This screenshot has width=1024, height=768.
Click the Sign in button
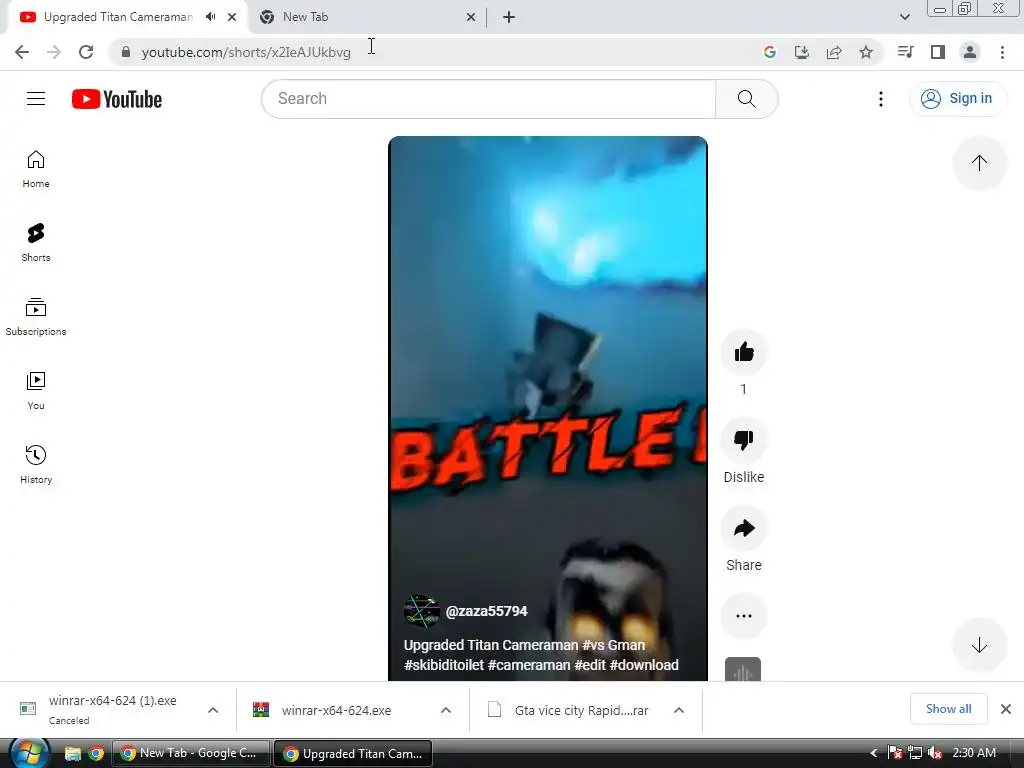coord(957,99)
